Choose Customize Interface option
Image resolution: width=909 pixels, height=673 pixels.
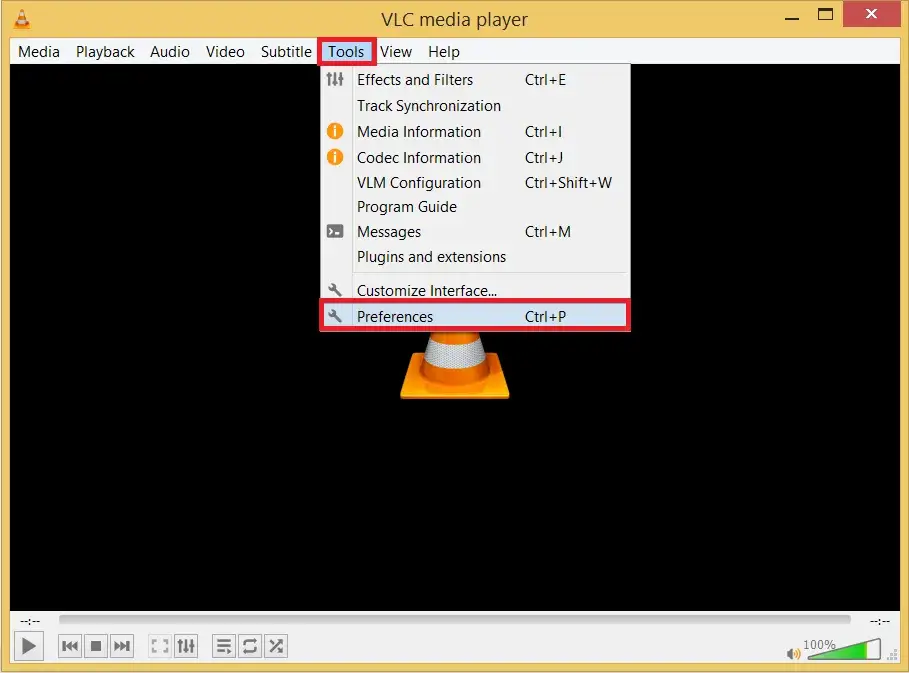pos(427,291)
